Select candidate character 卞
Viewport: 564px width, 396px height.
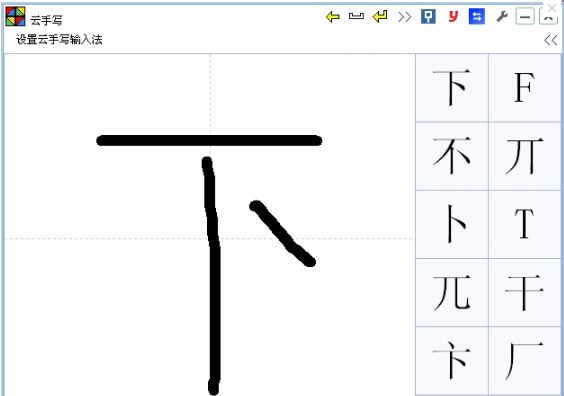(452, 361)
